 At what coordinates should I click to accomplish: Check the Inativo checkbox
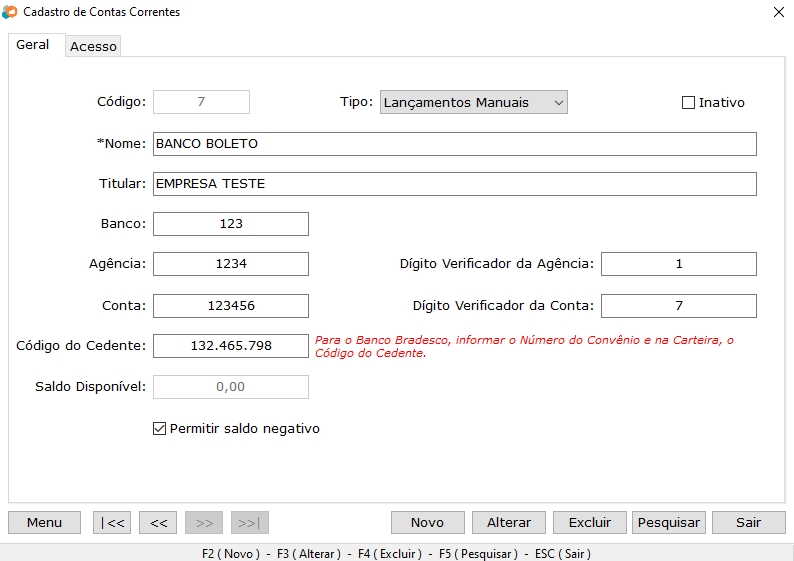click(688, 102)
